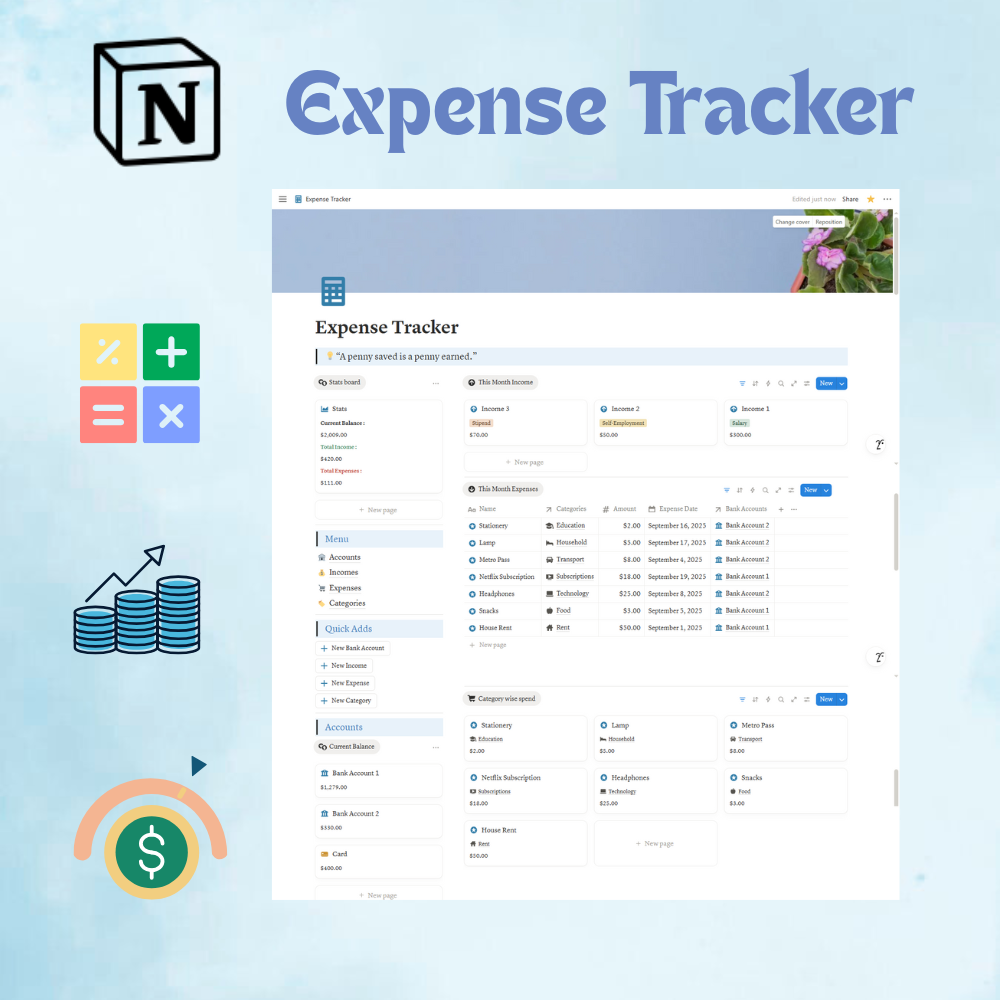Open the three-dot page options menu

pyautogui.click(x=887, y=199)
